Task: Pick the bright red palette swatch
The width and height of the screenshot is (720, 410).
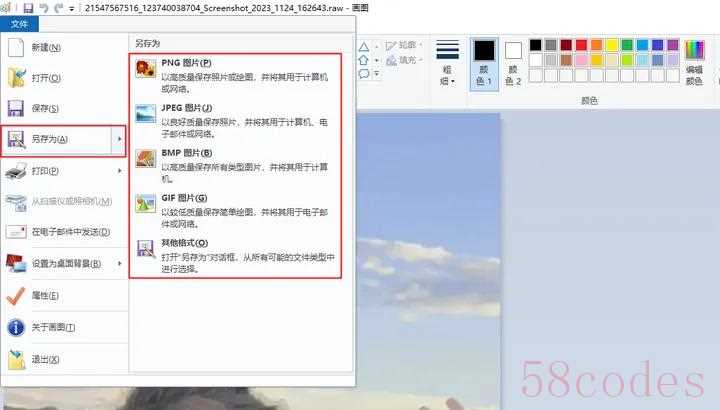Action: point(581,45)
